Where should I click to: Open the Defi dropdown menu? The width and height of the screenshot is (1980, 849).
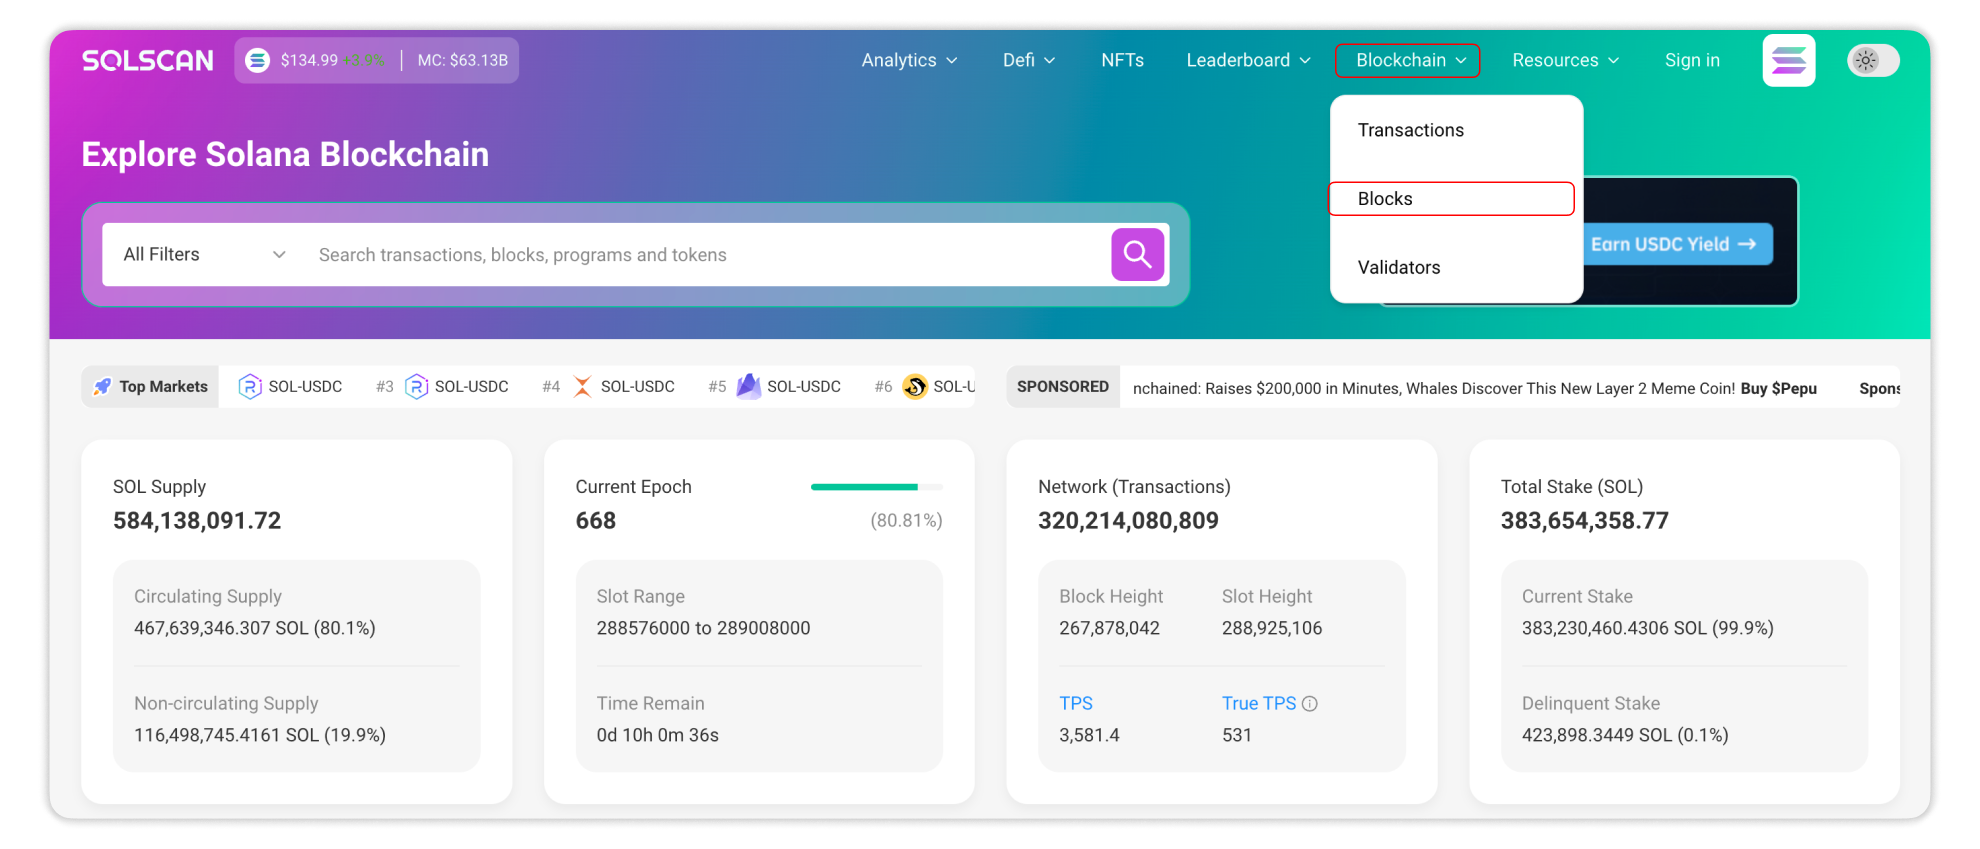1029,60
